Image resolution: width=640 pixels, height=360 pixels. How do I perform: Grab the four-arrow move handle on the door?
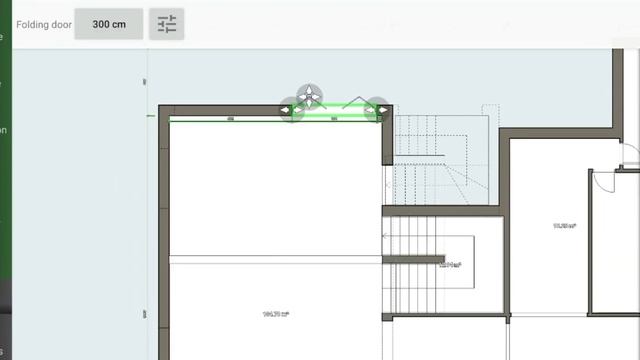tap(309, 97)
